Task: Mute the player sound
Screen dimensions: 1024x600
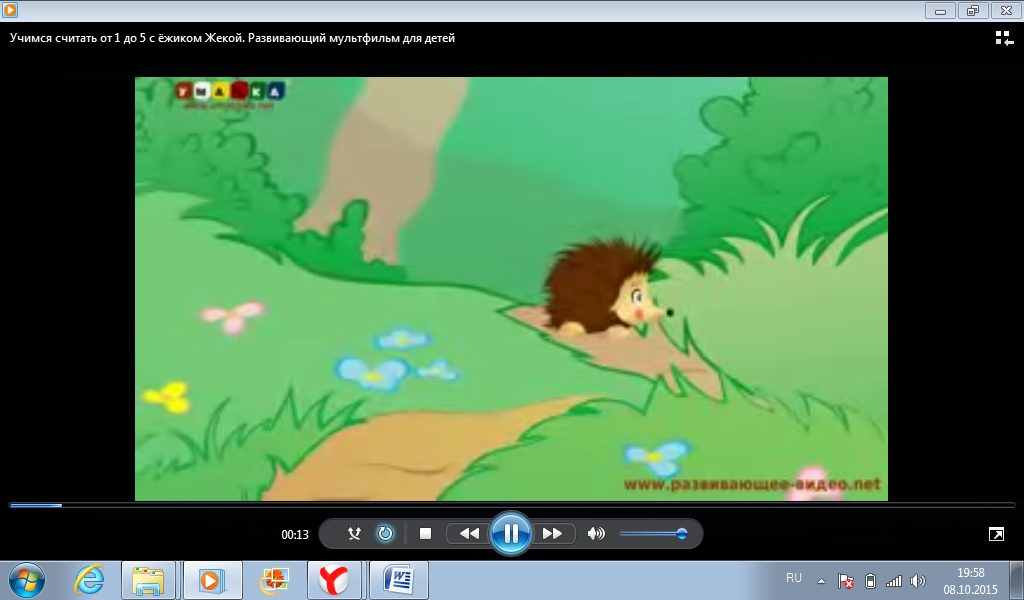Action: click(596, 533)
